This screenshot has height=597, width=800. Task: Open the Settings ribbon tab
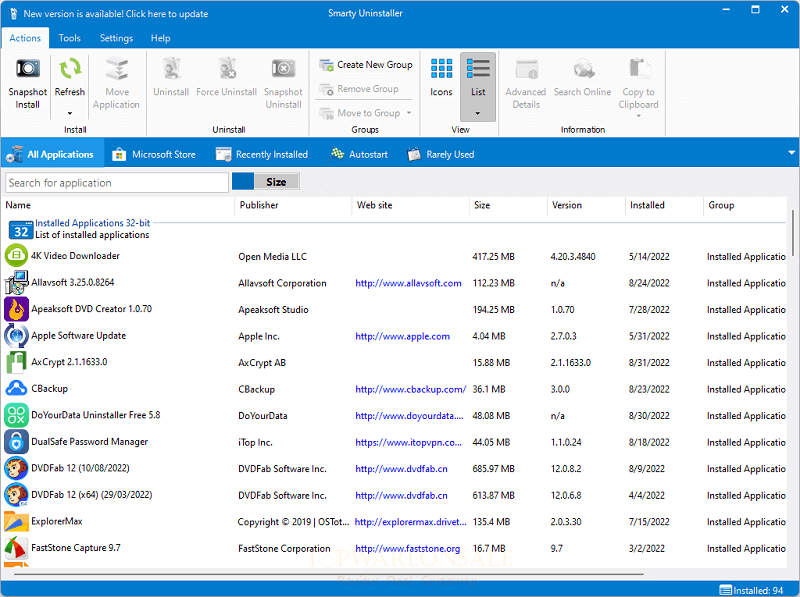[116, 38]
